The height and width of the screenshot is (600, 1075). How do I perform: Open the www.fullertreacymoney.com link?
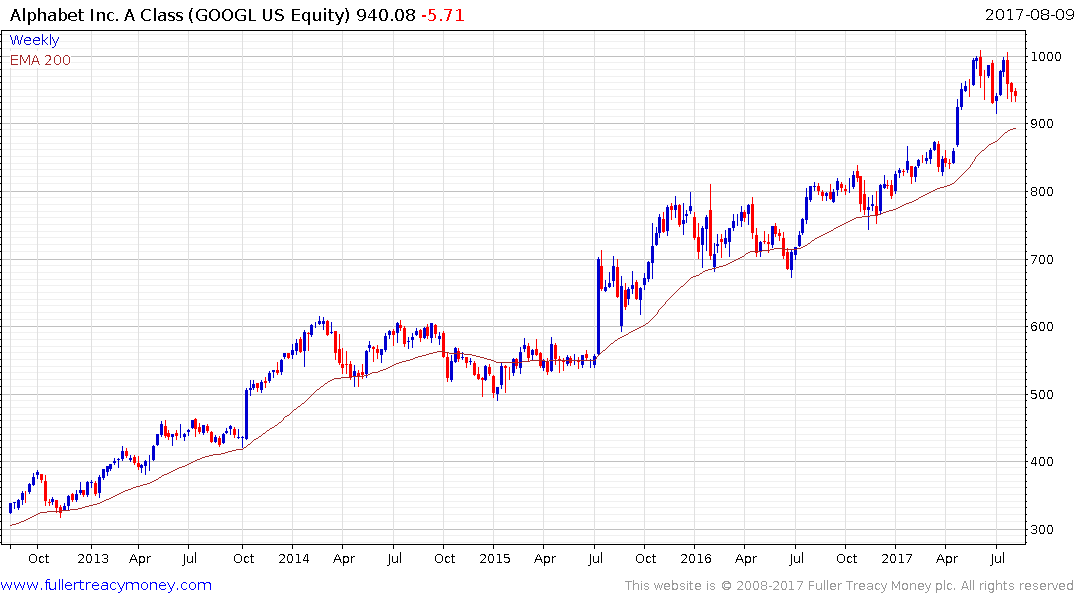106,585
